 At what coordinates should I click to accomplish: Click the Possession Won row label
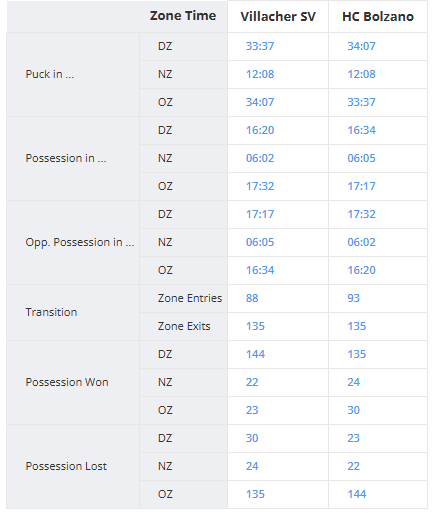click(x=67, y=382)
